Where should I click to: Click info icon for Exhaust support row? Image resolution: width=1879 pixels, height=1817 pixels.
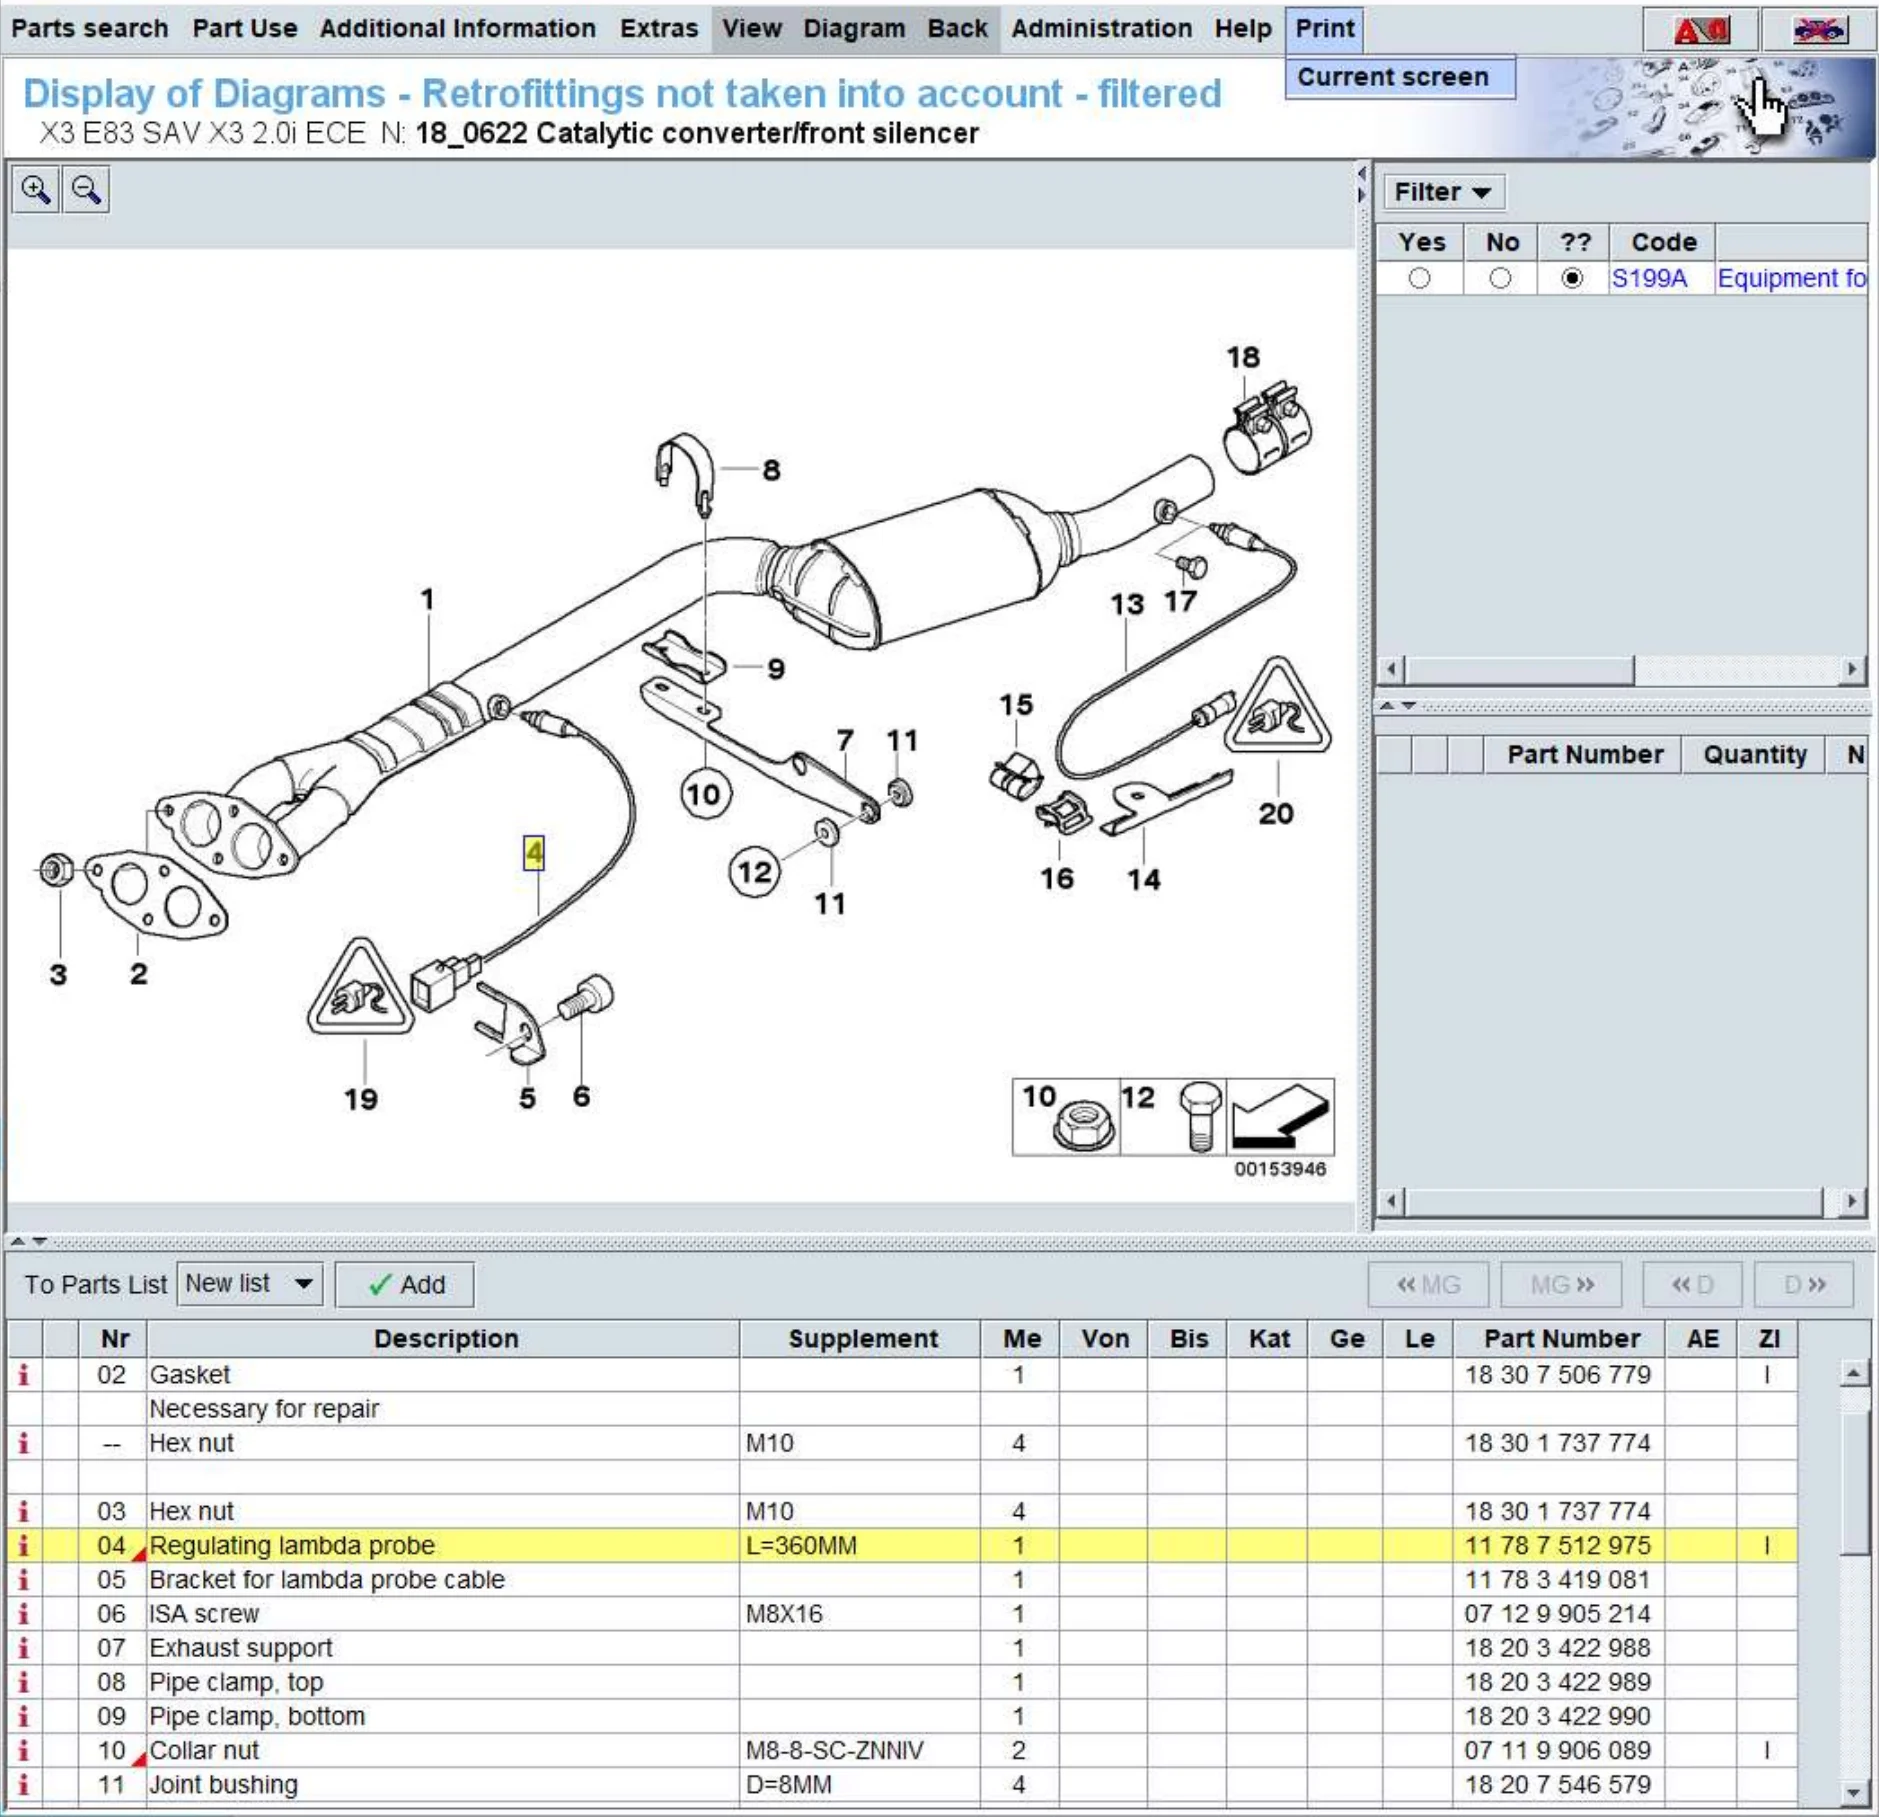[24, 1648]
